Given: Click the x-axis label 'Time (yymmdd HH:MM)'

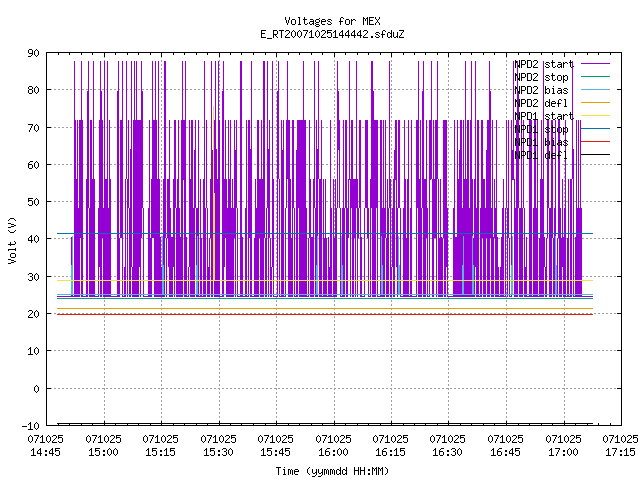Looking at the screenshot, I should pyautogui.click(x=332, y=471).
